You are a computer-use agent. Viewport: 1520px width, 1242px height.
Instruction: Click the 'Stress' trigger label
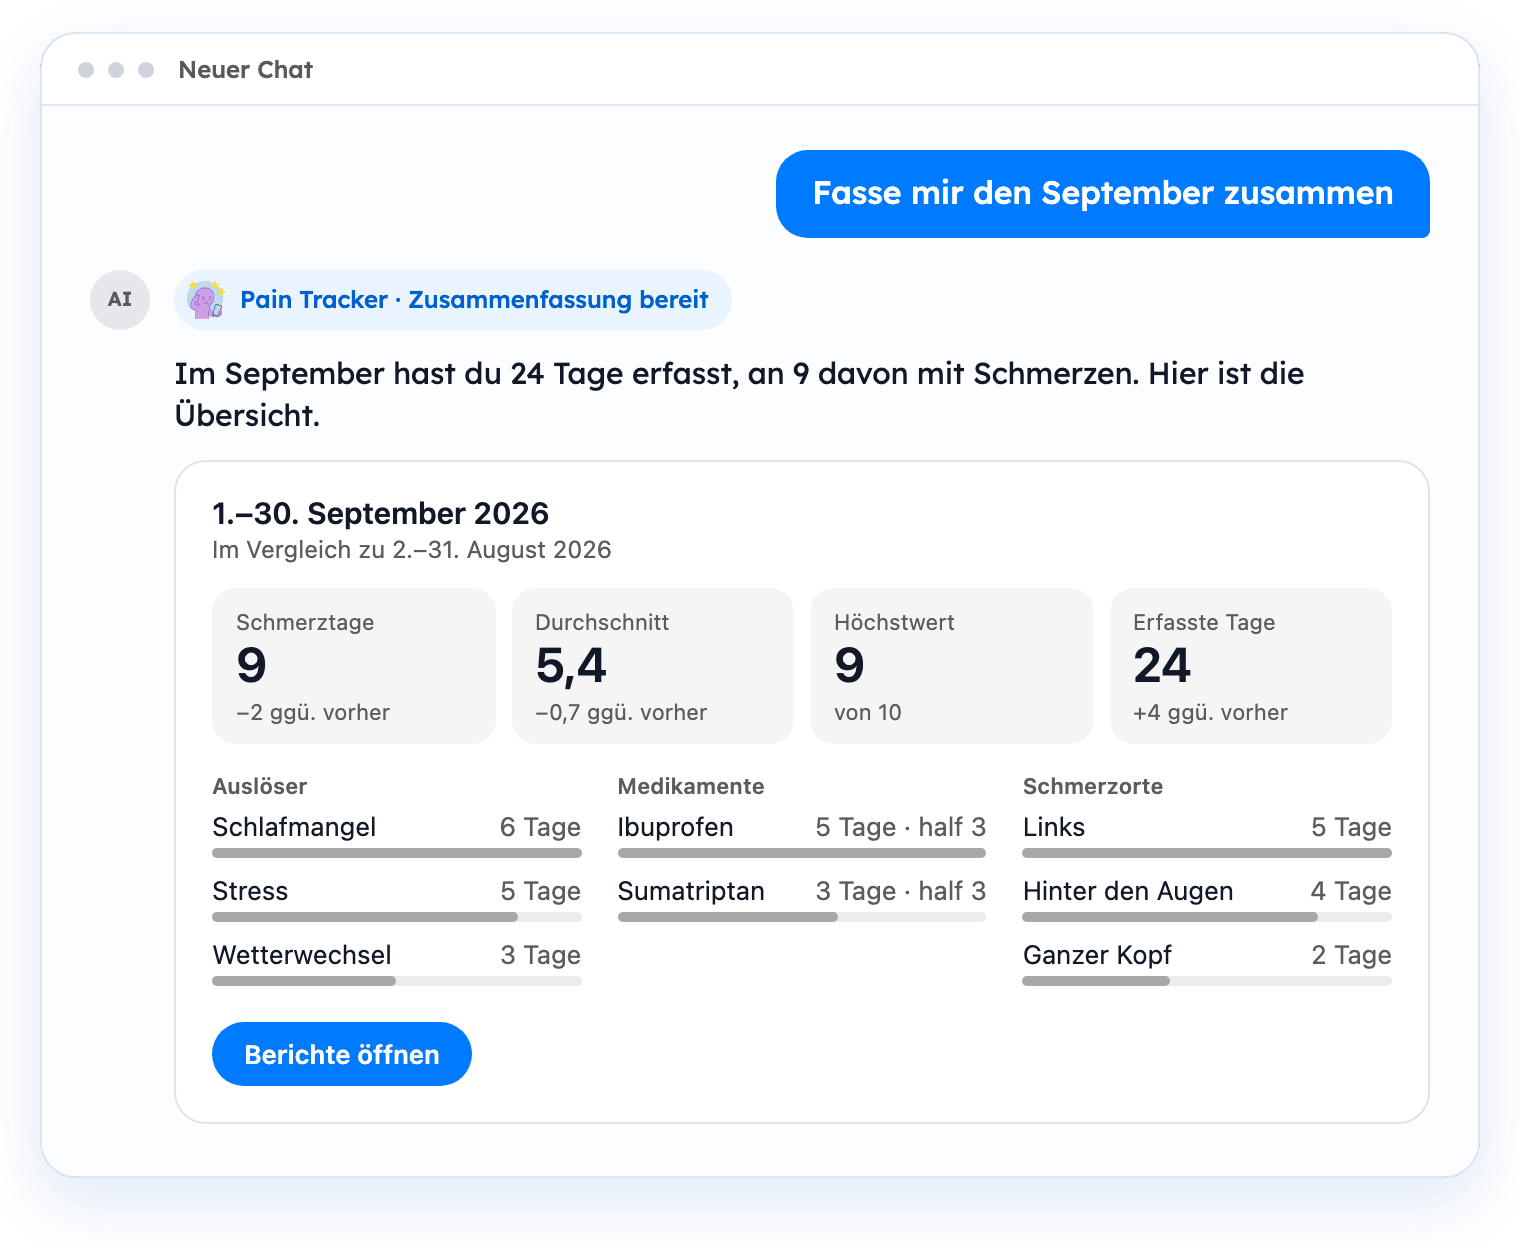click(x=250, y=891)
